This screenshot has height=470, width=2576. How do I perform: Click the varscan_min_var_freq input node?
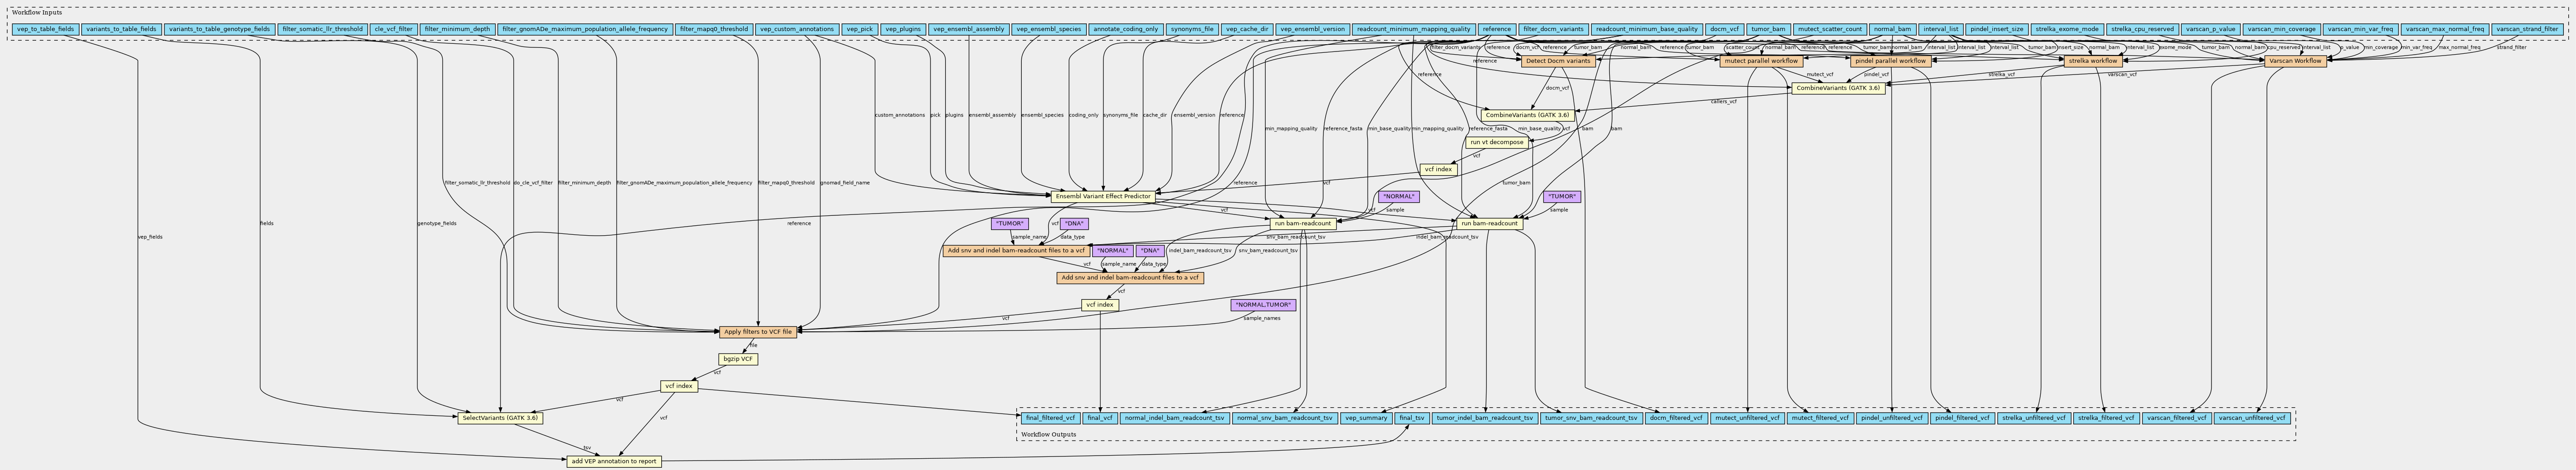pos(2360,29)
